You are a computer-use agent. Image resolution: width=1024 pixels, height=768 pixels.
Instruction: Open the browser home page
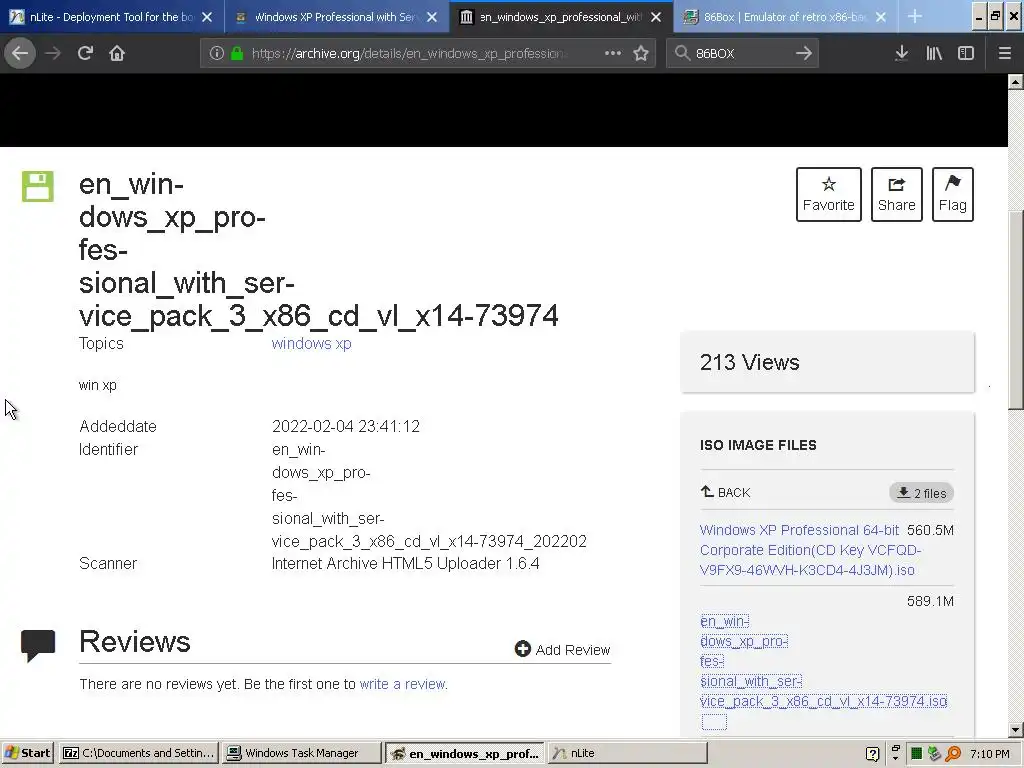117,53
